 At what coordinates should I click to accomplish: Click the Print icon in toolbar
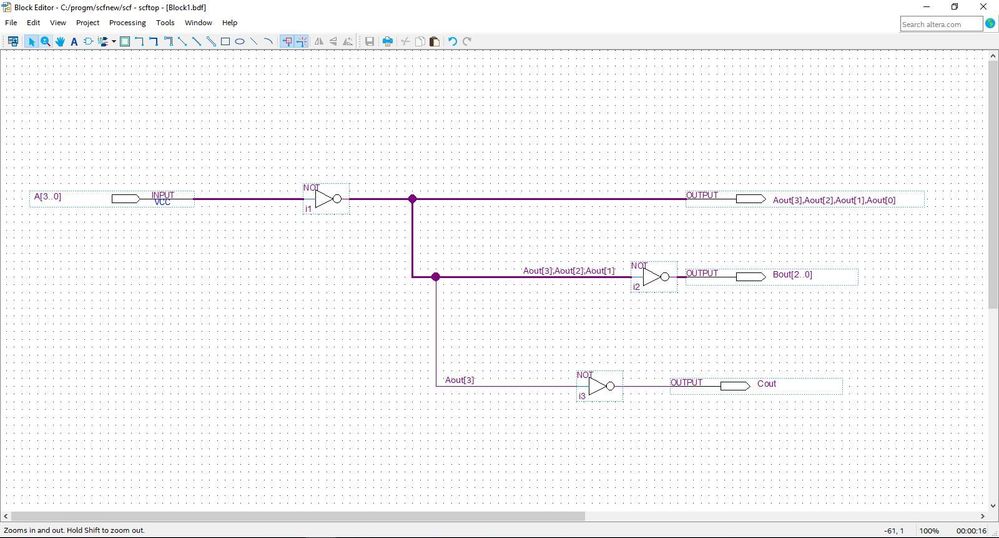click(x=387, y=41)
